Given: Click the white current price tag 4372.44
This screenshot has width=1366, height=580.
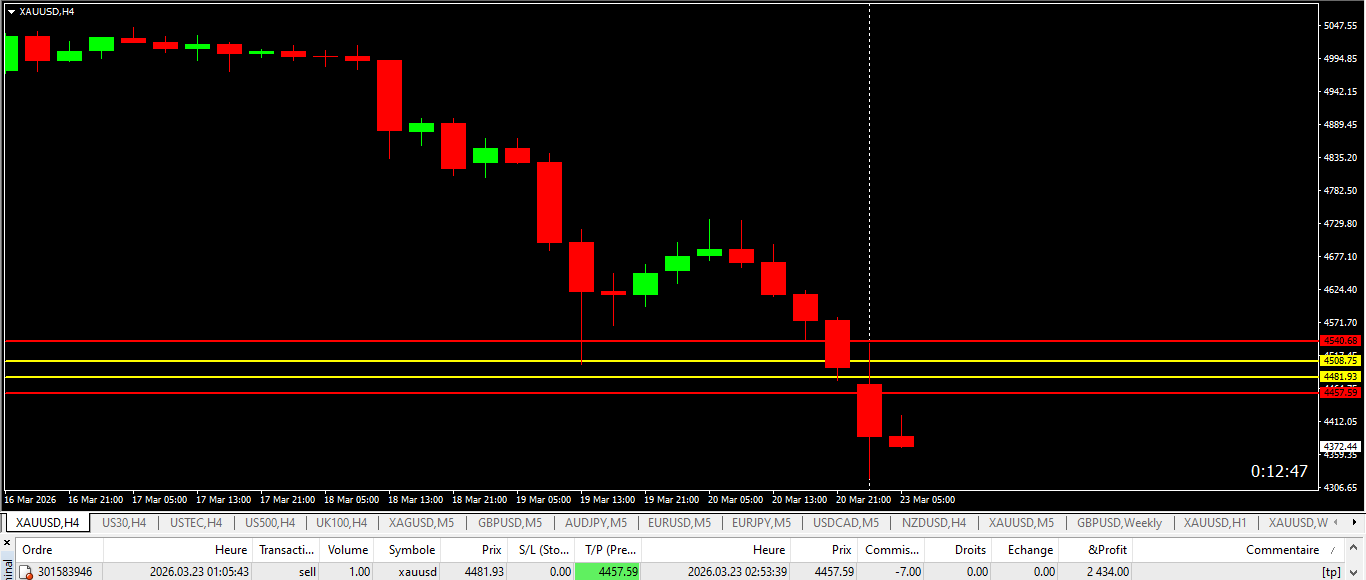Looking at the screenshot, I should [1340, 446].
